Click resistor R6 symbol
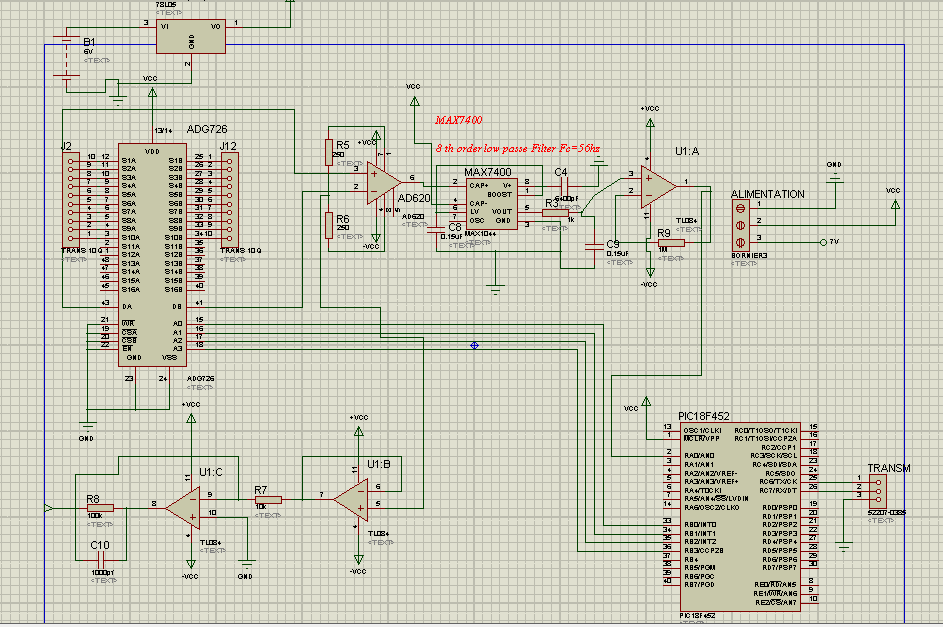Screen dimensions: 943x627 point(329,225)
